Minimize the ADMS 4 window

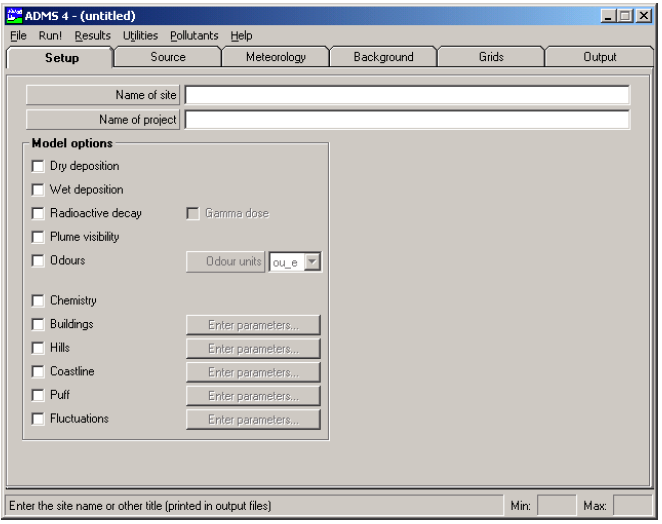(x=608, y=16)
